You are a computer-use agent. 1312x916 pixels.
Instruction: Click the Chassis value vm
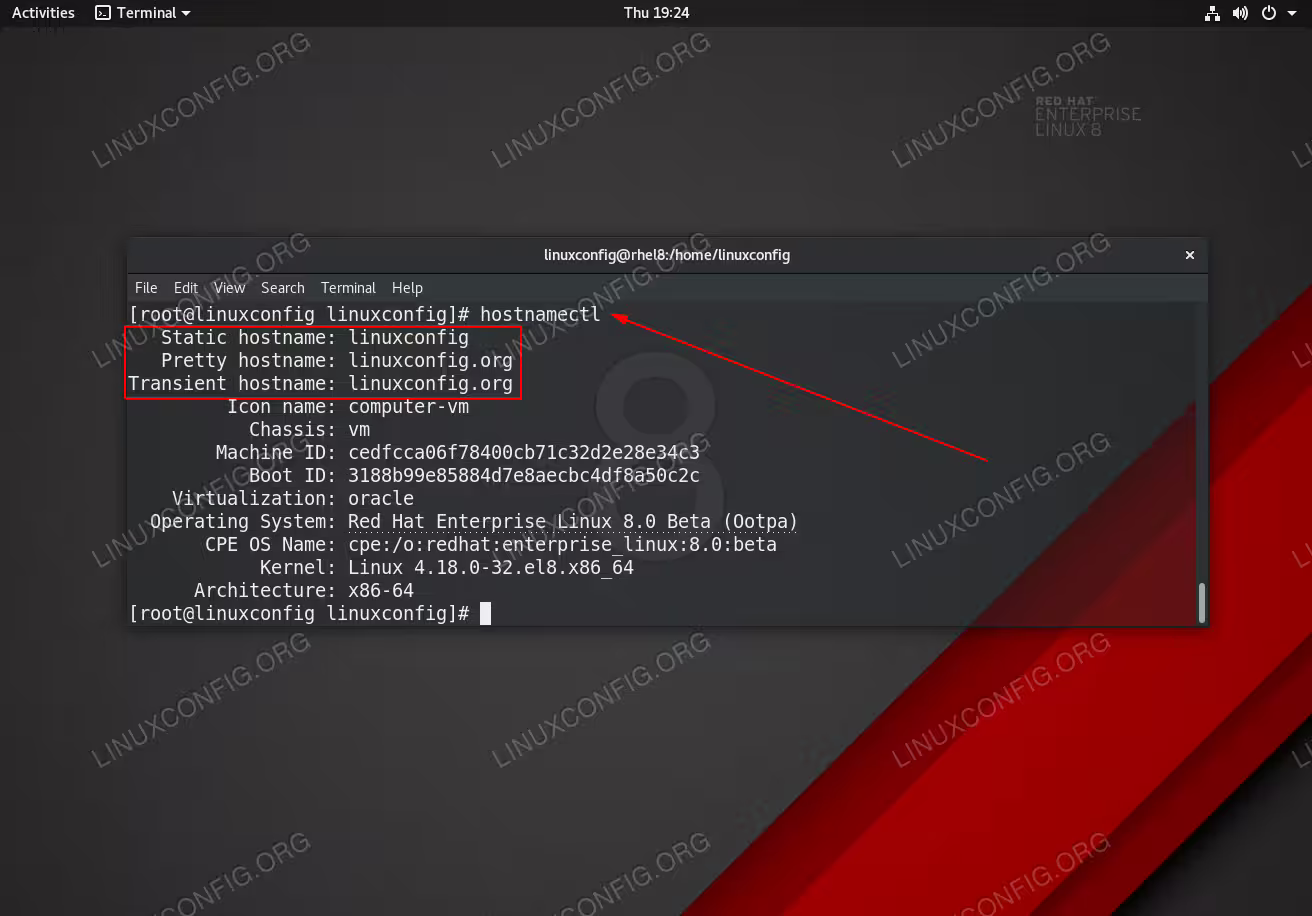359,429
